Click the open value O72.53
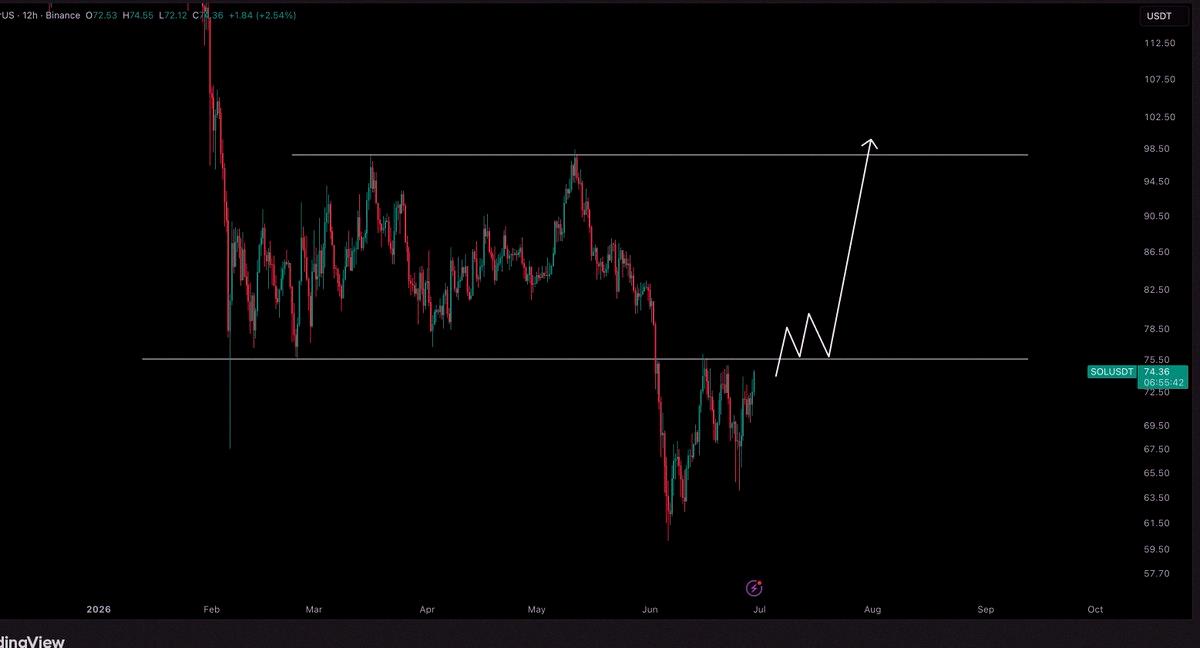Viewport: 1200px width, 648px height. (104, 16)
